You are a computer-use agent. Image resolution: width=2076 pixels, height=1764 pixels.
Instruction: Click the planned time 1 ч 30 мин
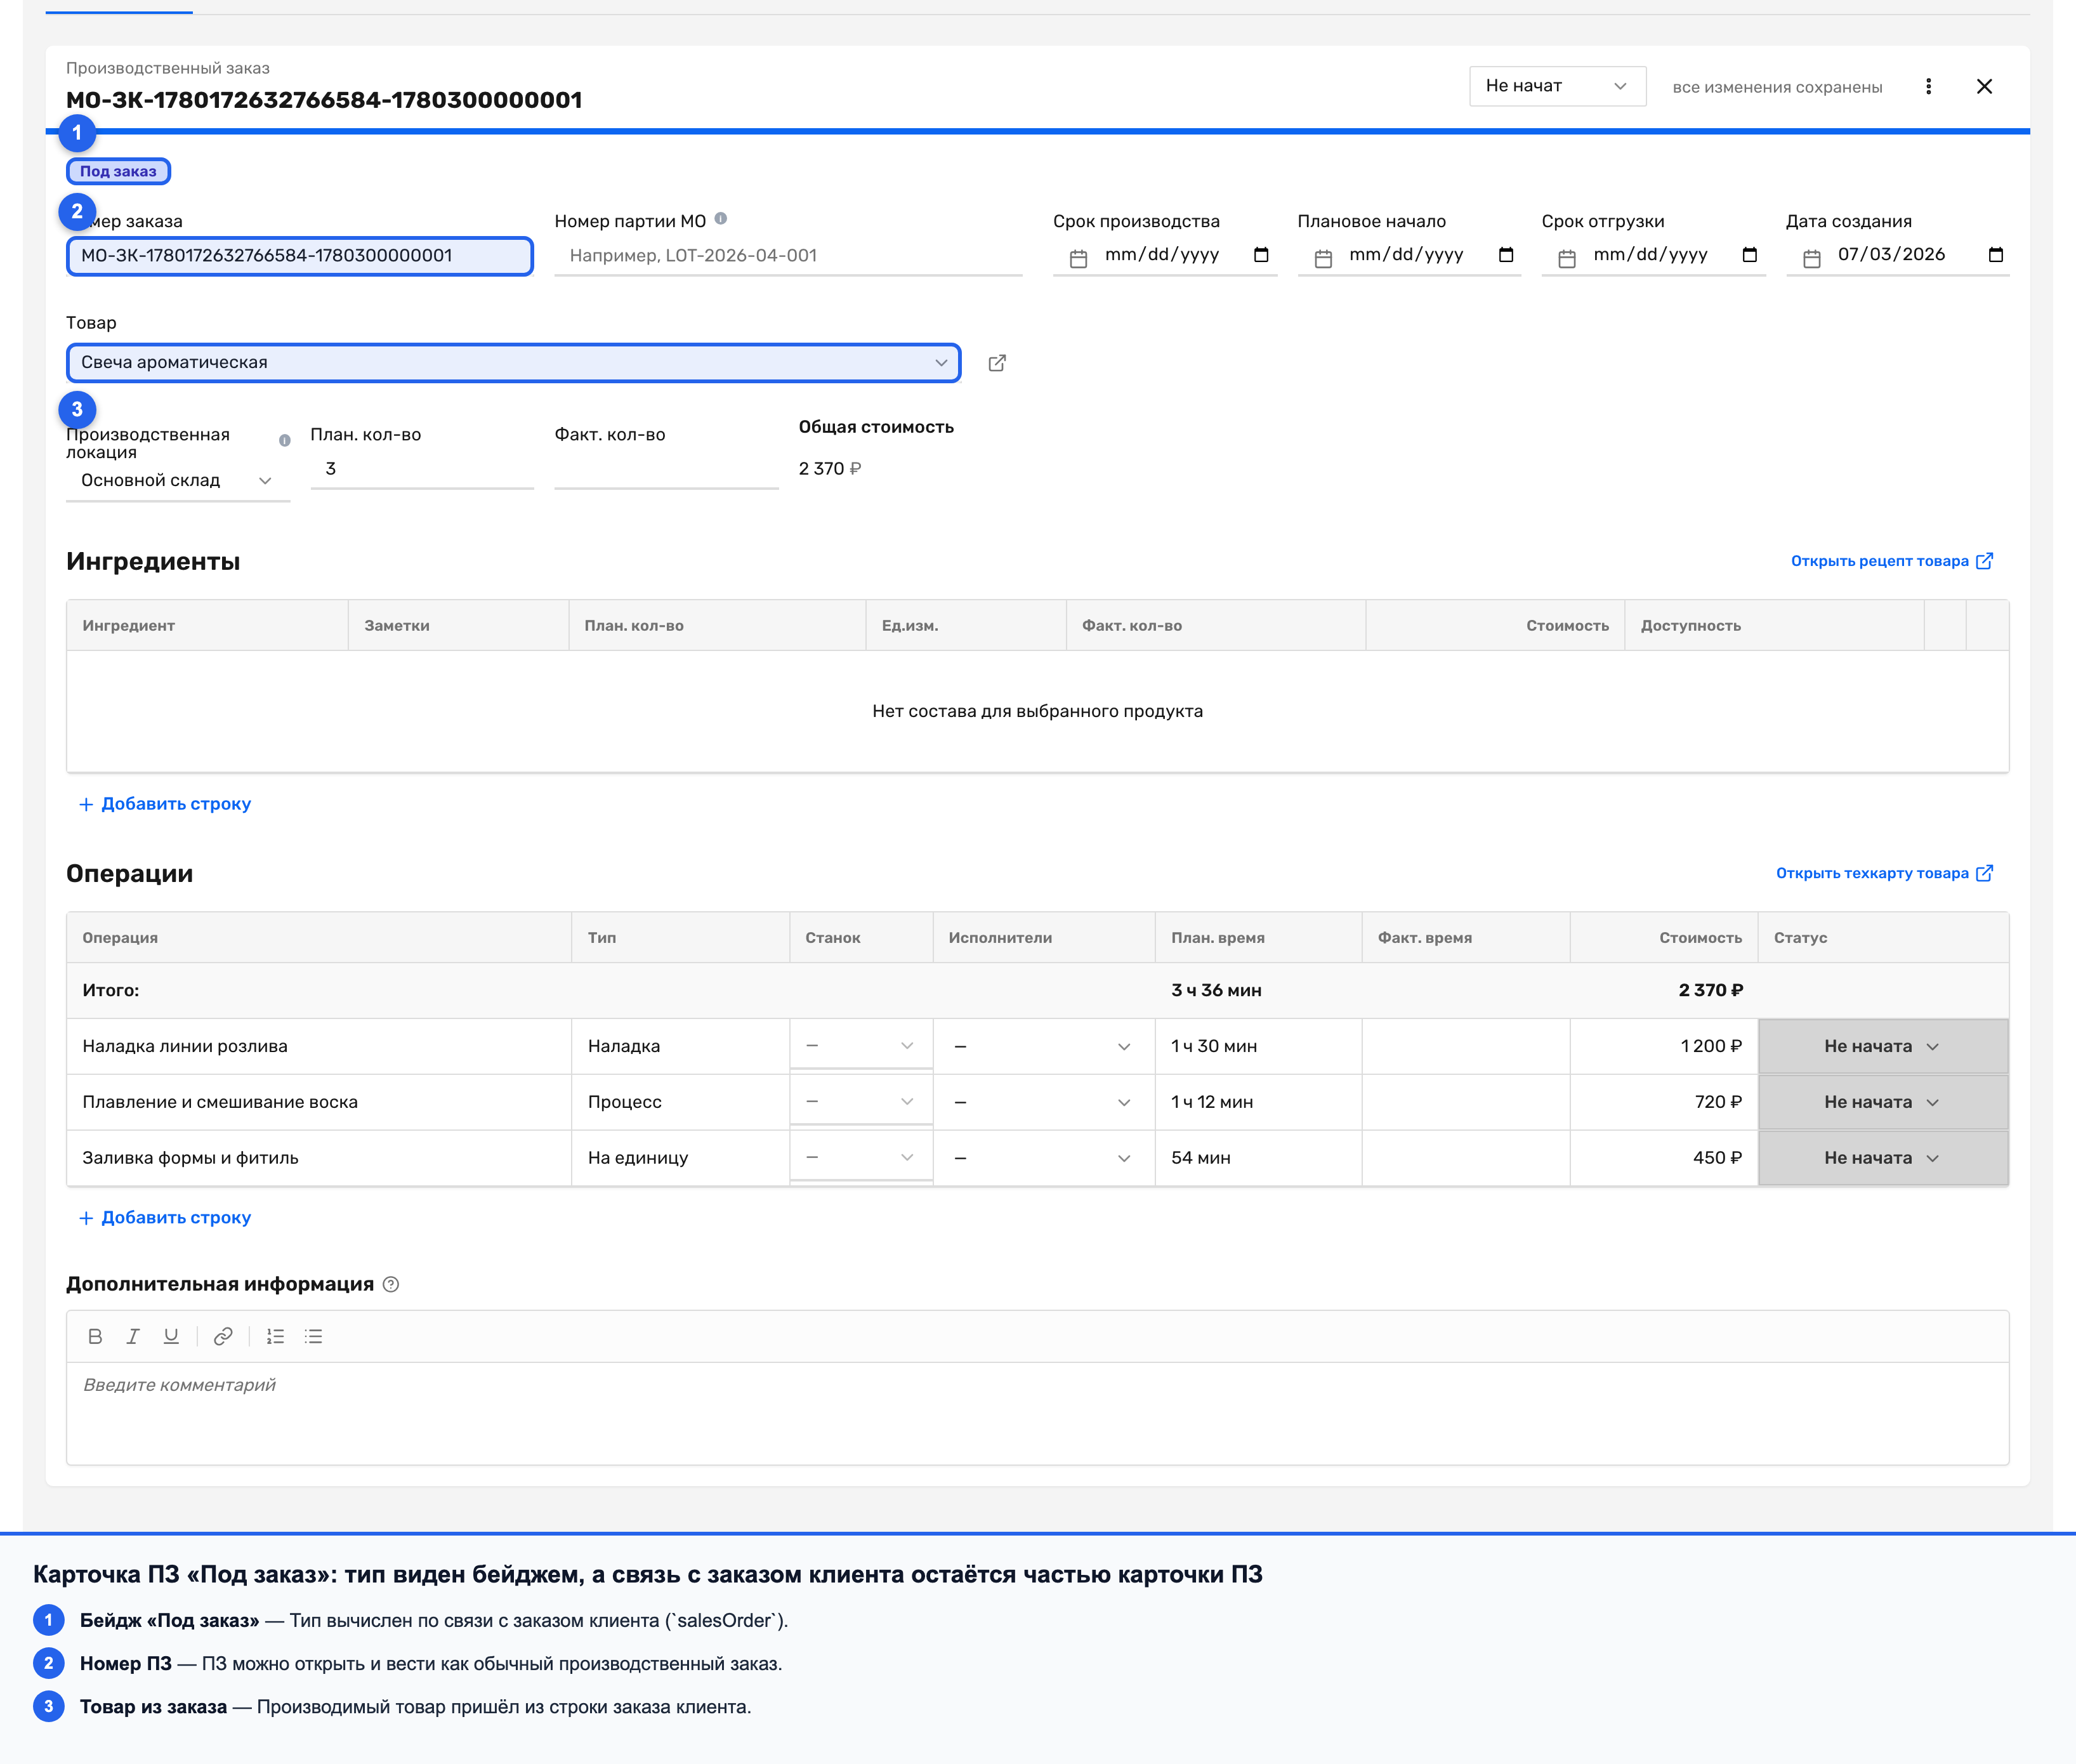click(x=1214, y=1047)
